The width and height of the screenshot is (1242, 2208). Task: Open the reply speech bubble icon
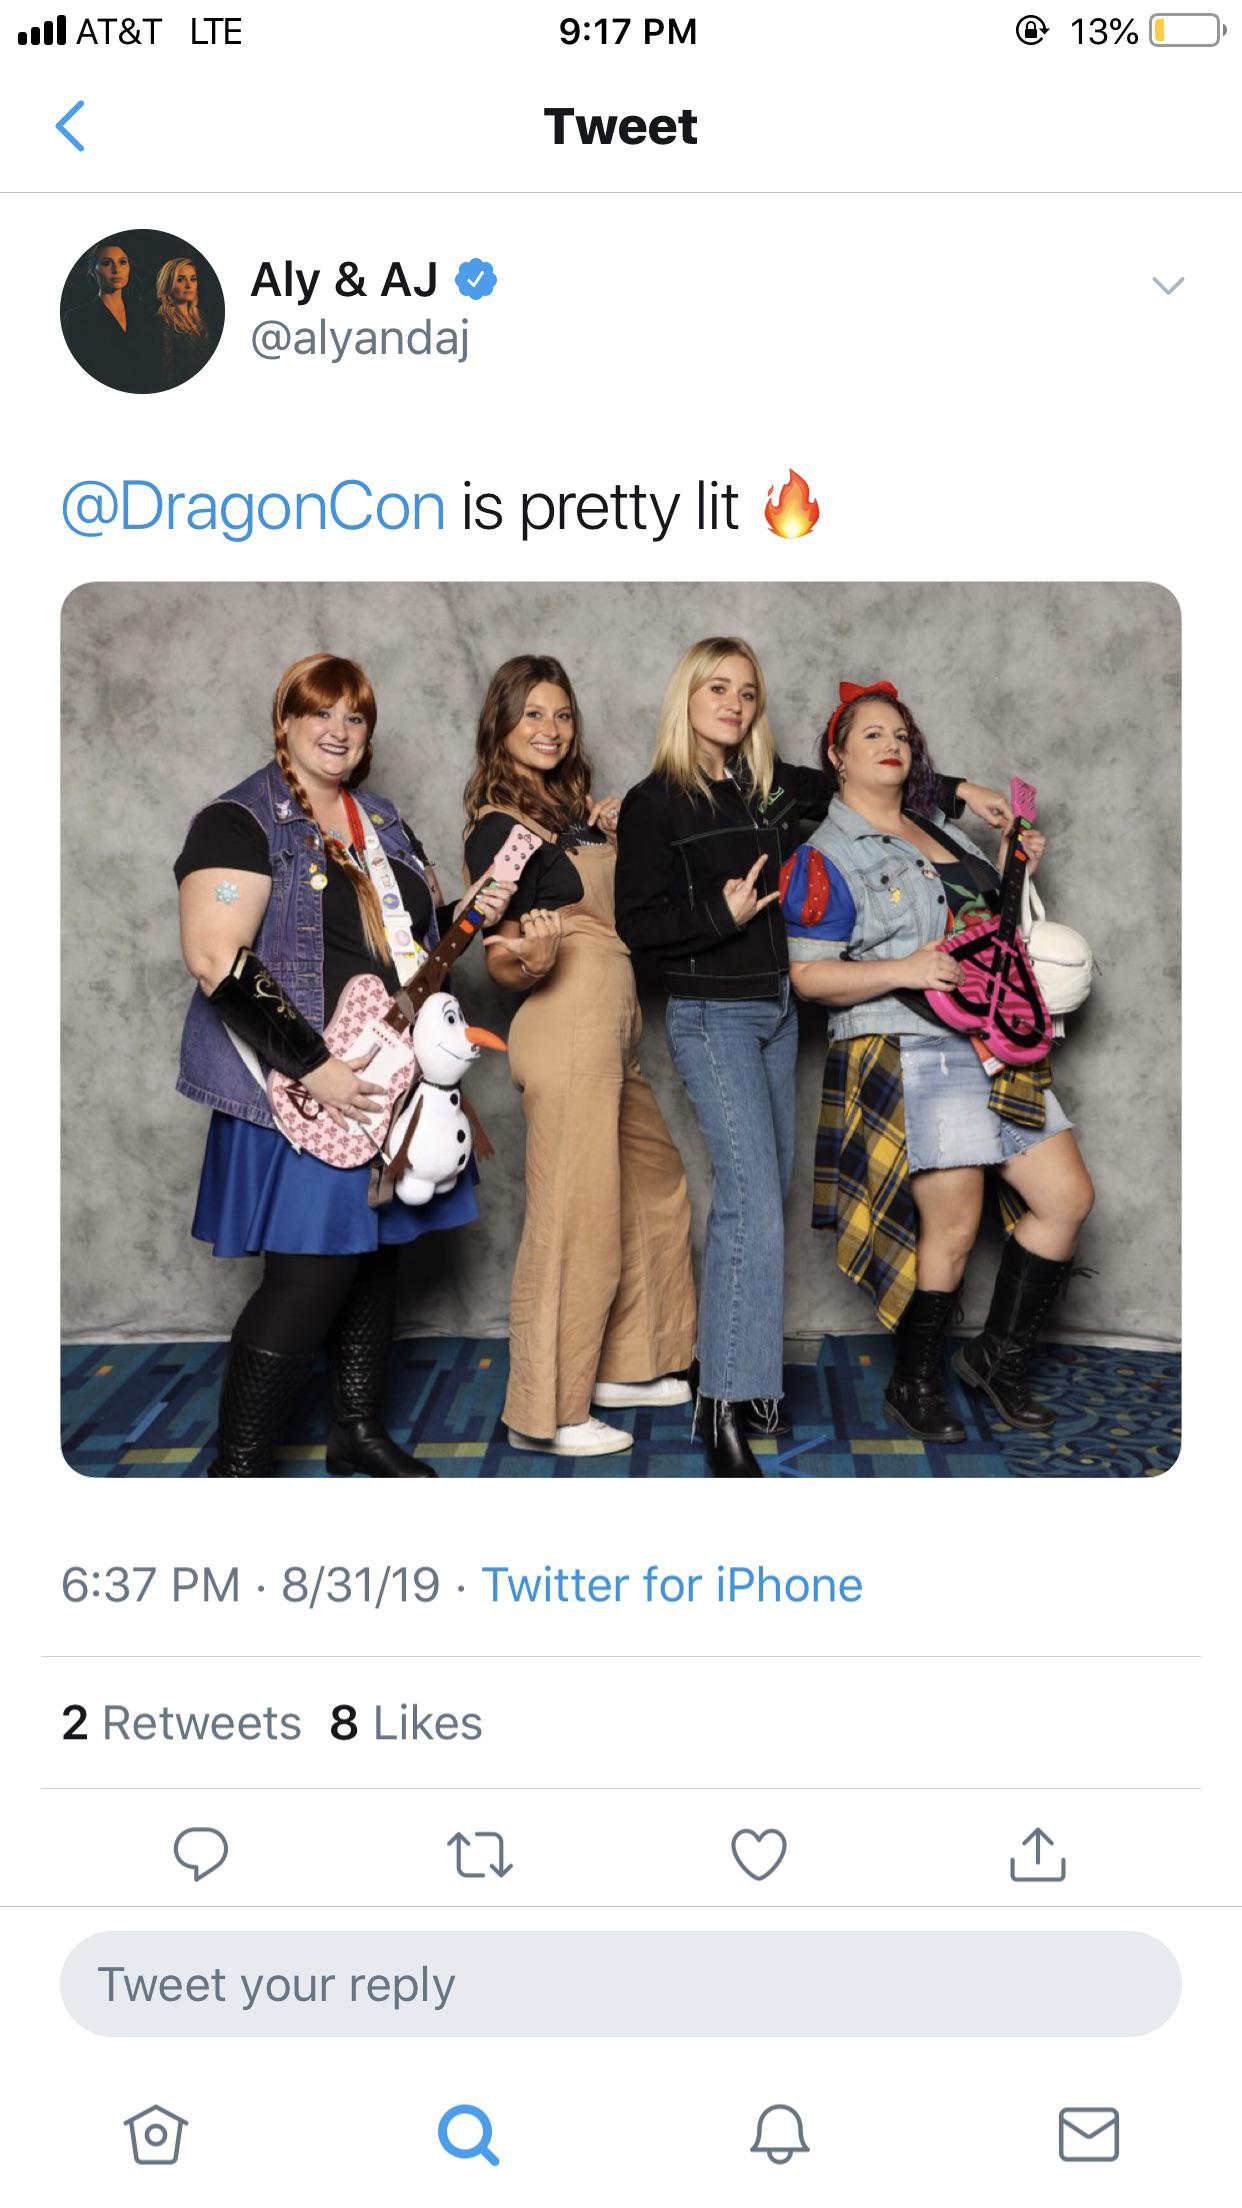pos(201,1854)
